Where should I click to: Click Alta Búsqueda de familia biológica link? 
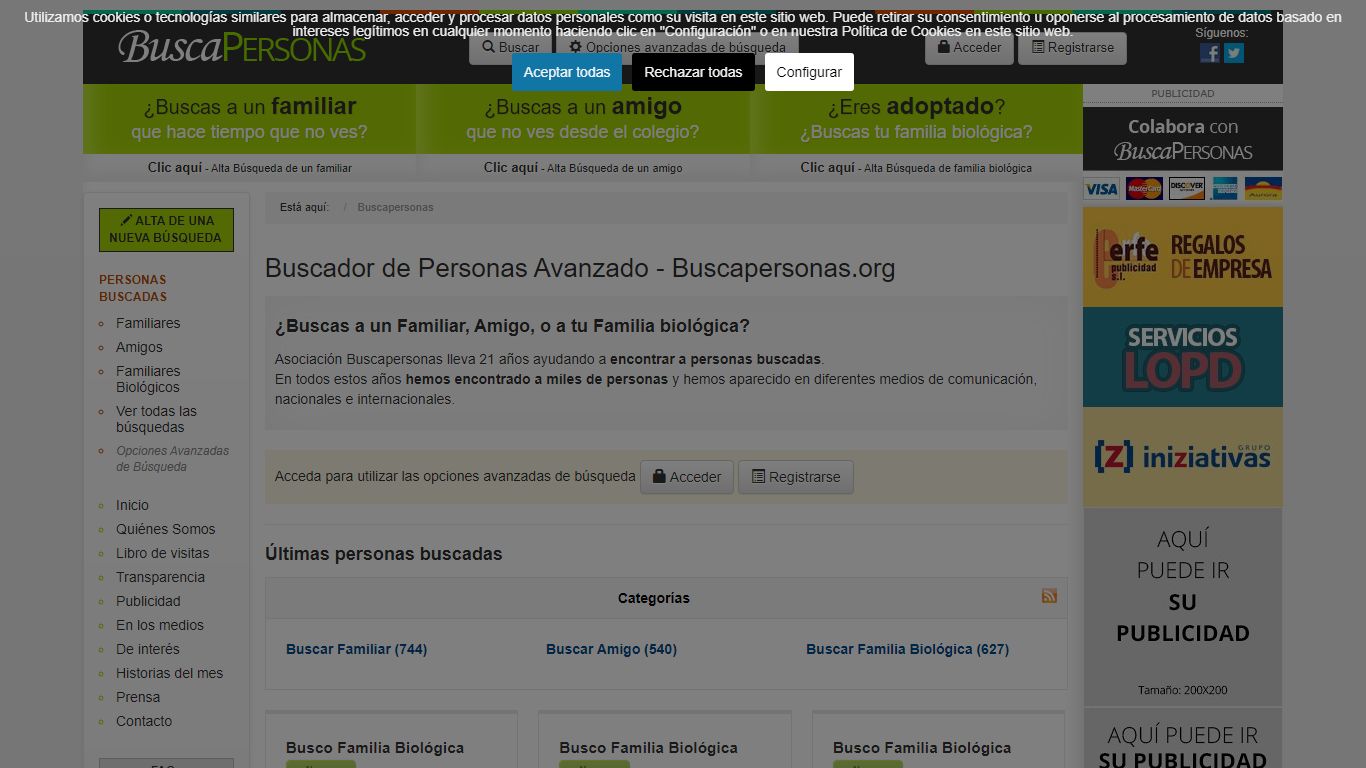point(916,168)
